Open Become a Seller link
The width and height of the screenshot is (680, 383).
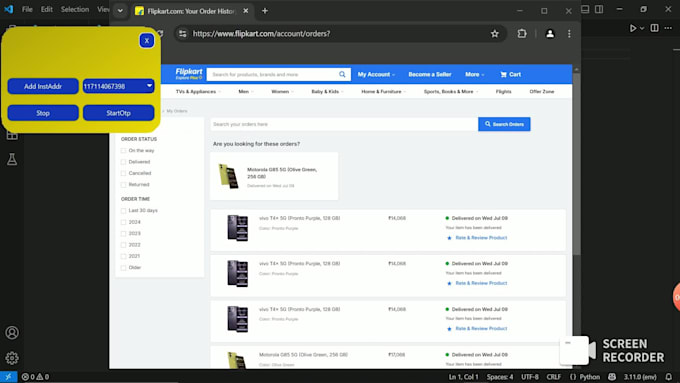[x=430, y=74]
